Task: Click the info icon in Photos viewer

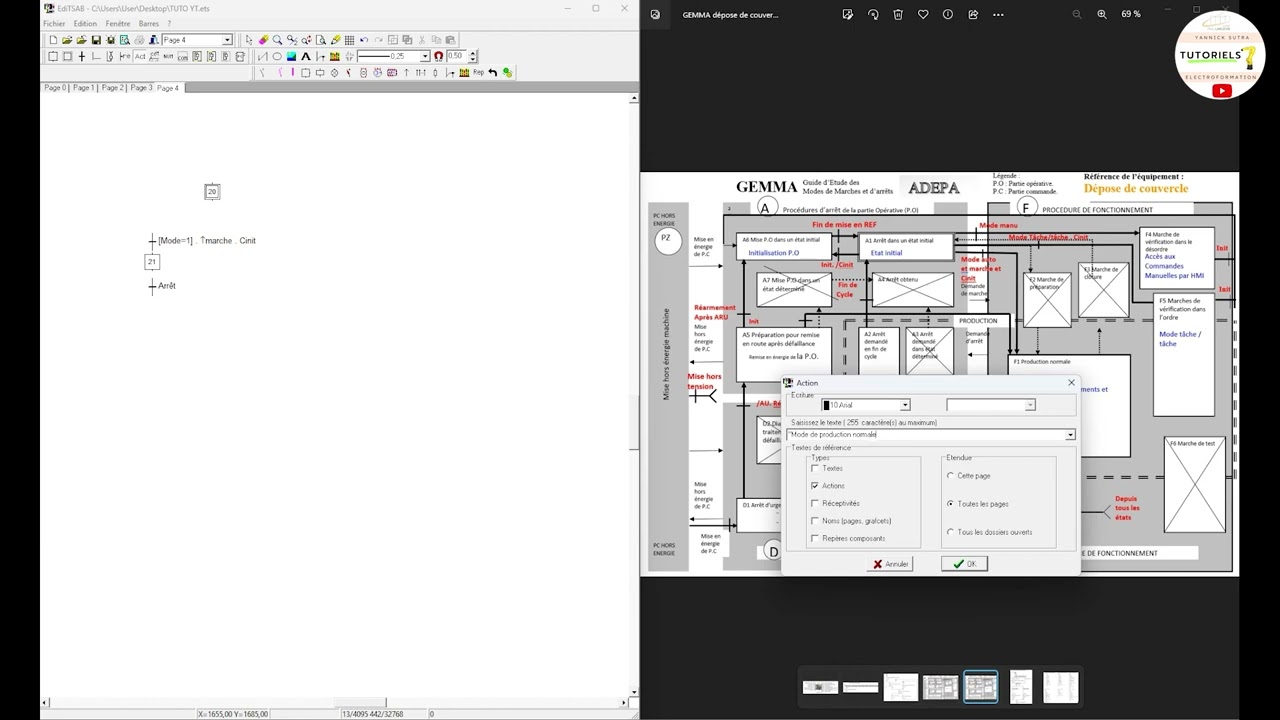Action: click(x=948, y=14)
